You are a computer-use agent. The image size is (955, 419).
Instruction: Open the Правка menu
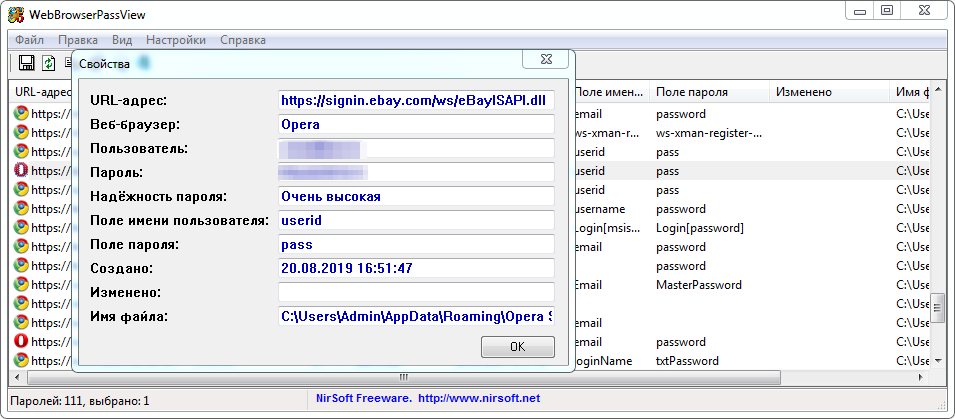[78, 40]
